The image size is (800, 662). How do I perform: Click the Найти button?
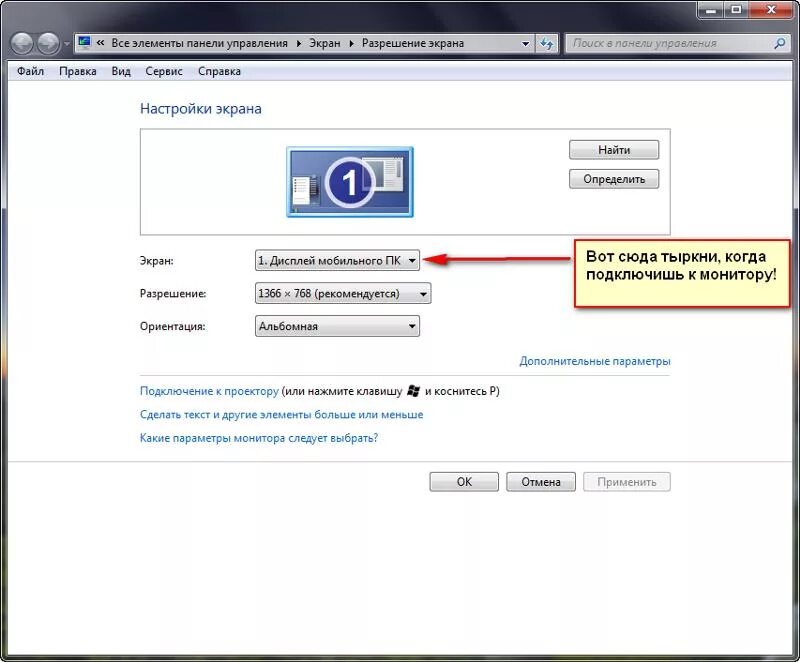614,150
